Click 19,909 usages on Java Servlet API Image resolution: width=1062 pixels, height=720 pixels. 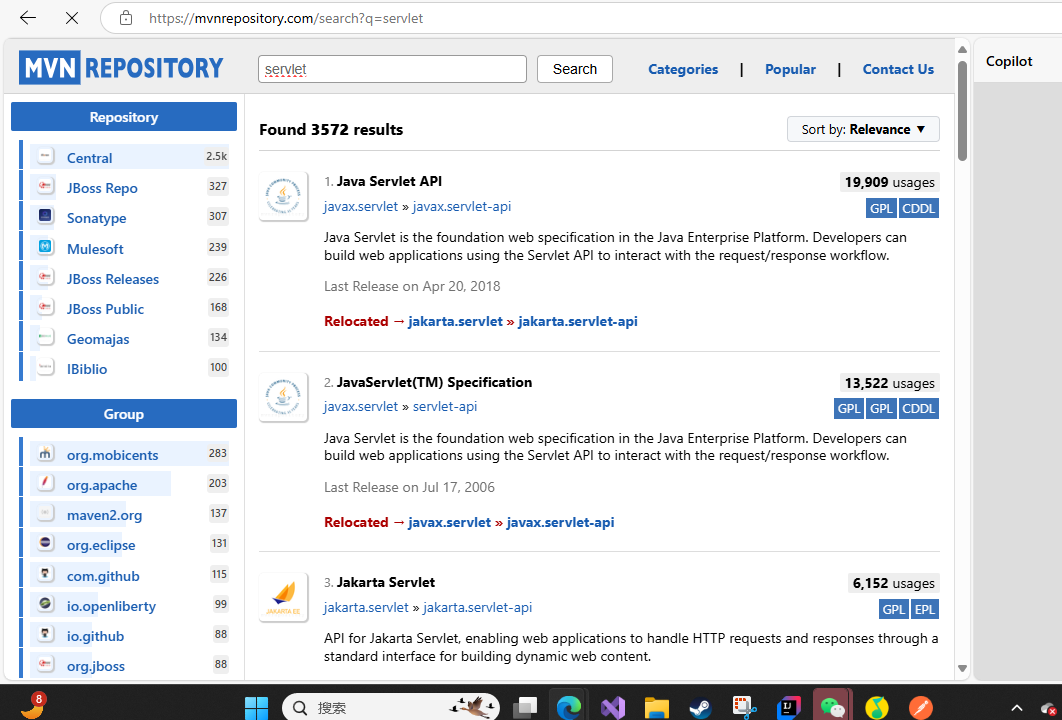pos(889,182)
